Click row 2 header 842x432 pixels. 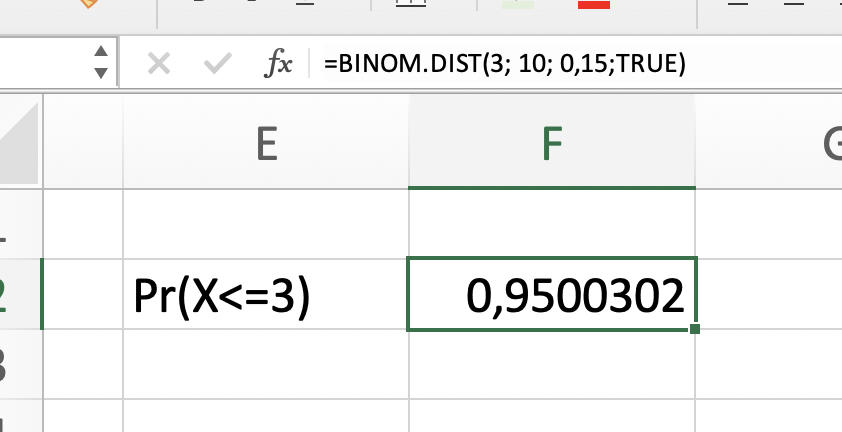tap(18, 294)
